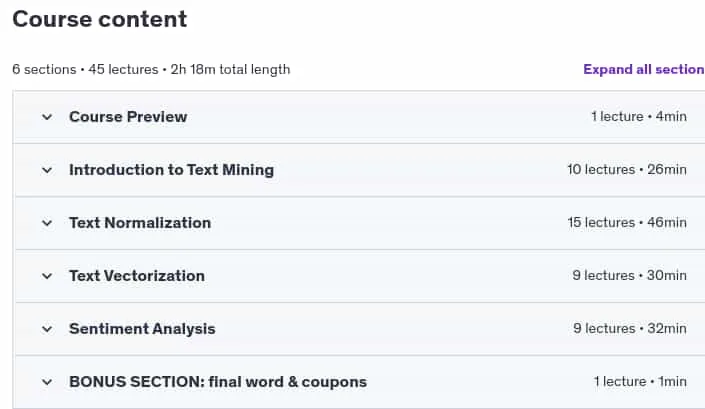Click the 6 sections summary text
This screenshot has width=705, height=409.
tap(151, 70)
